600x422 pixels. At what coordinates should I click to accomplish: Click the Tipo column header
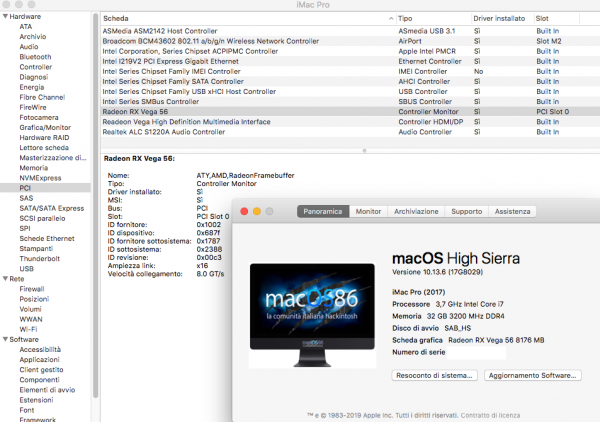tap(433, 18)
